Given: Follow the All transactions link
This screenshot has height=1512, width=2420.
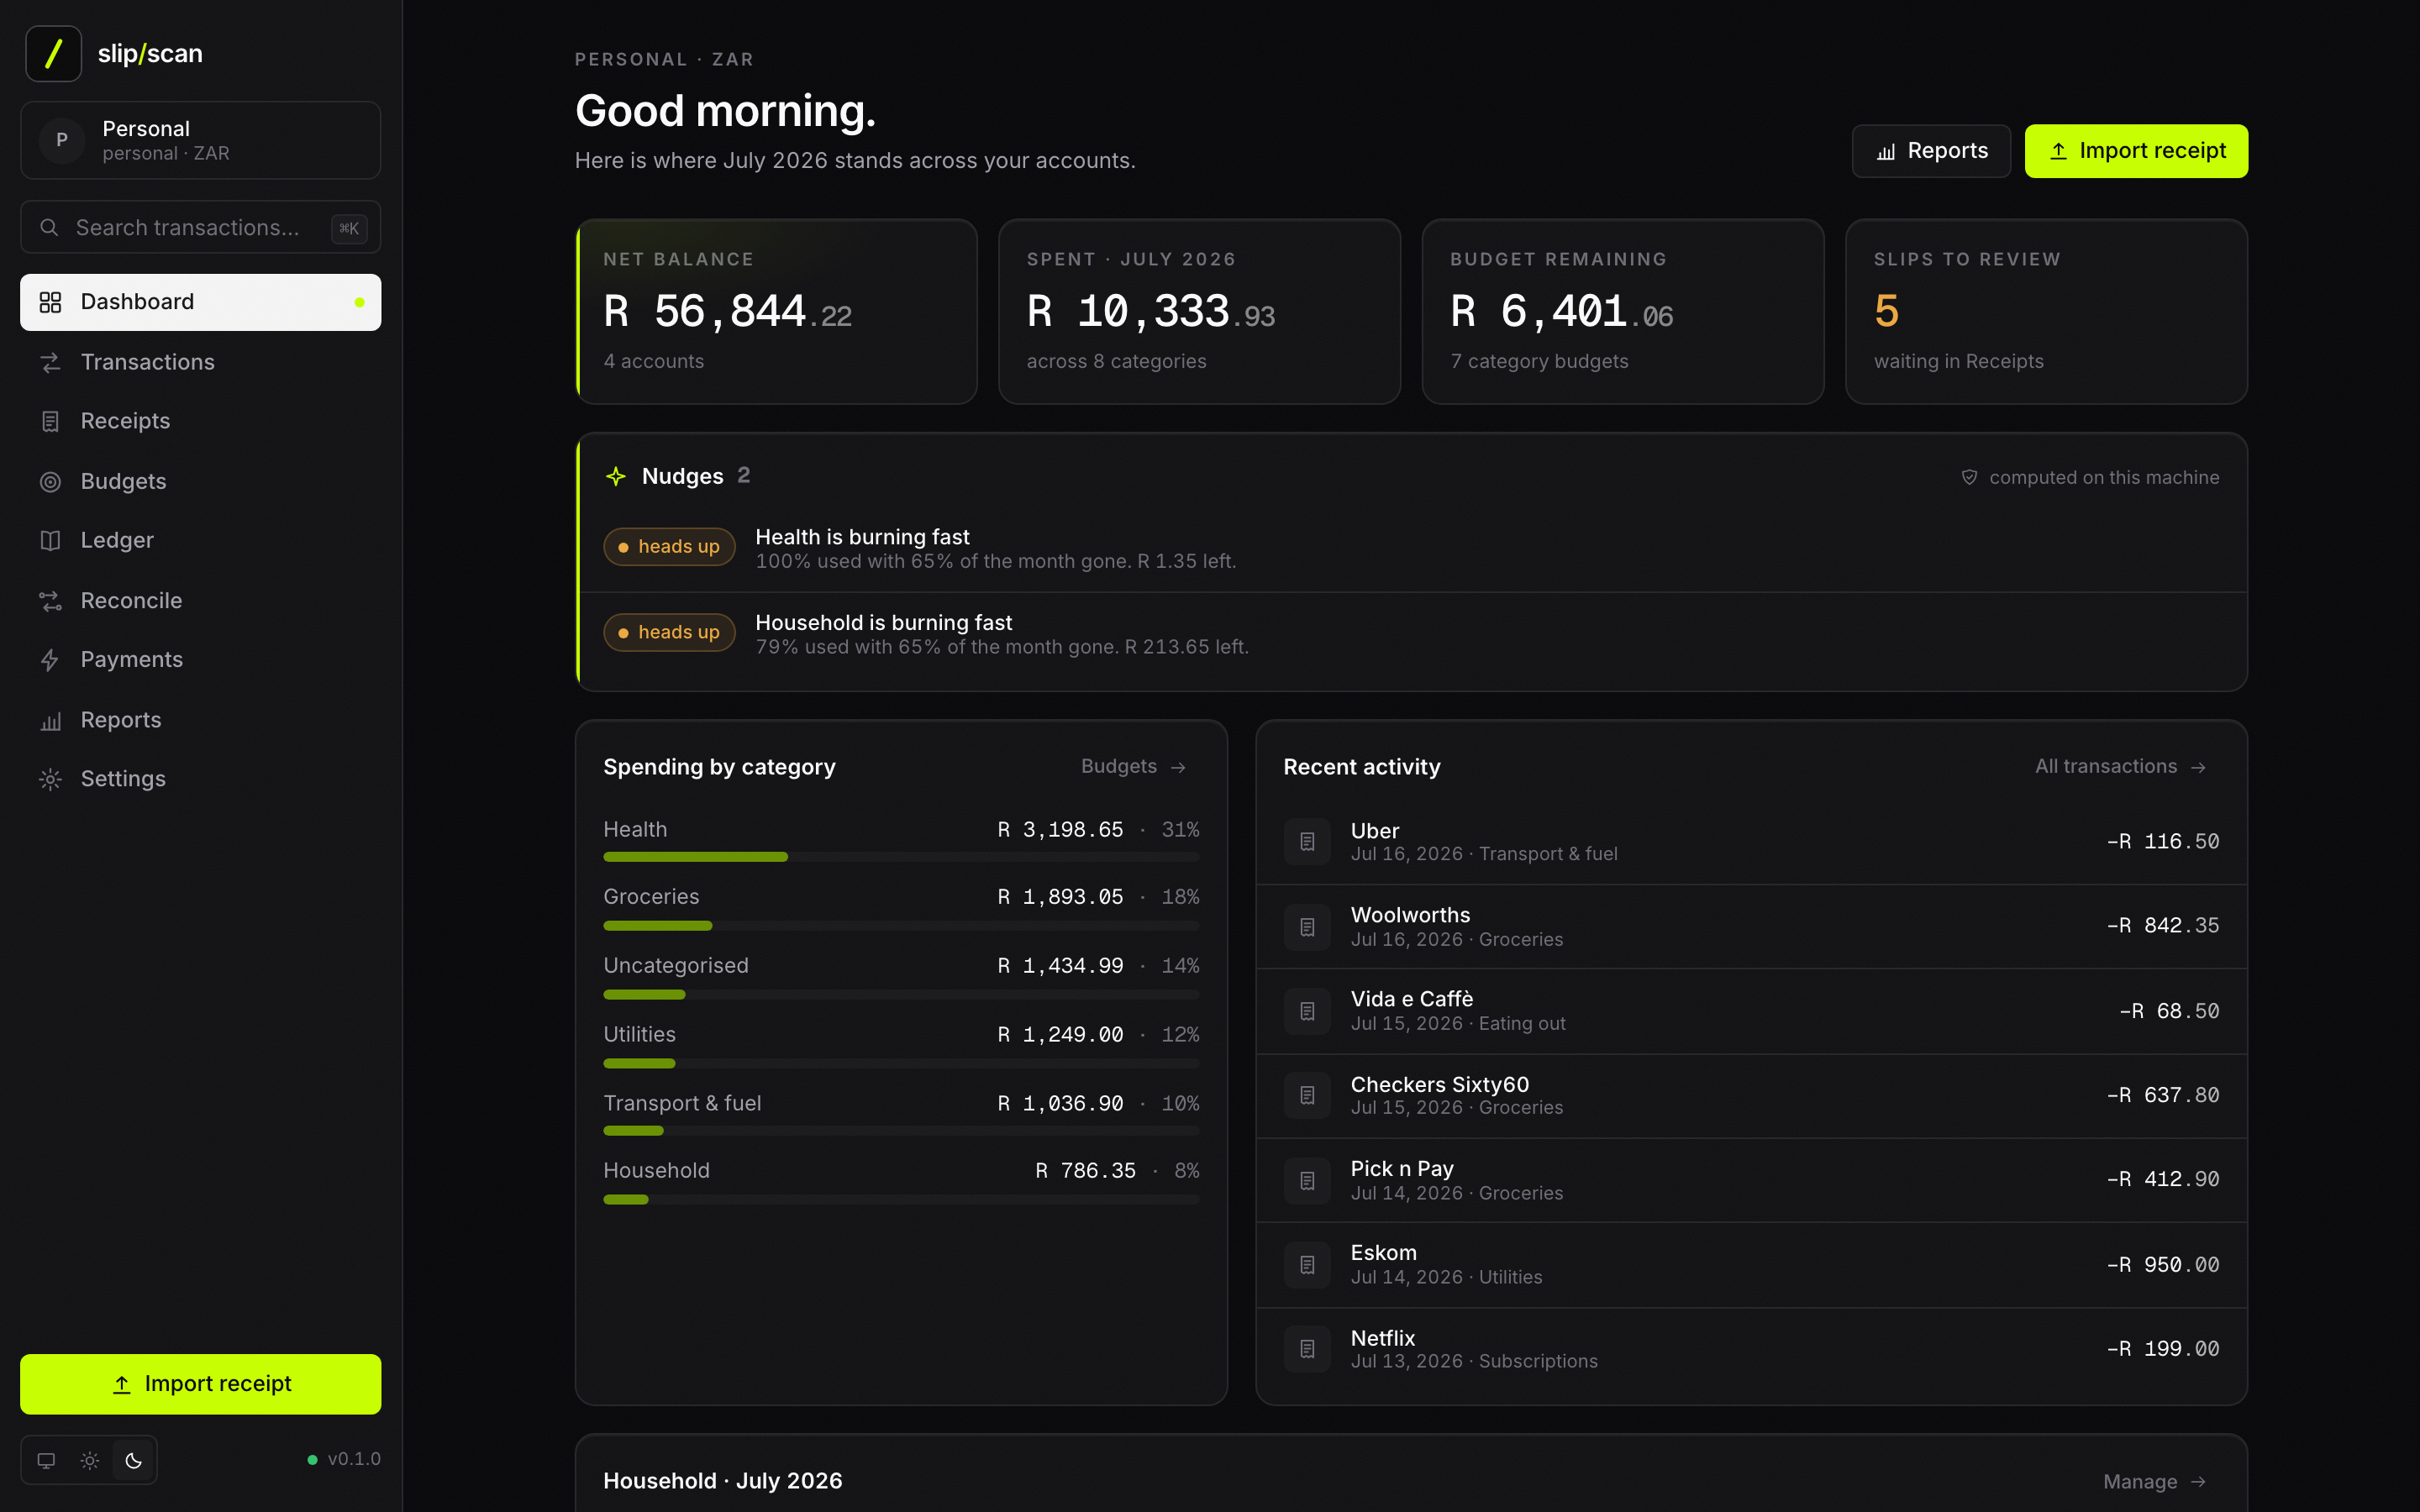Looking at the screenshot, I should click(x=2120, y=767).
